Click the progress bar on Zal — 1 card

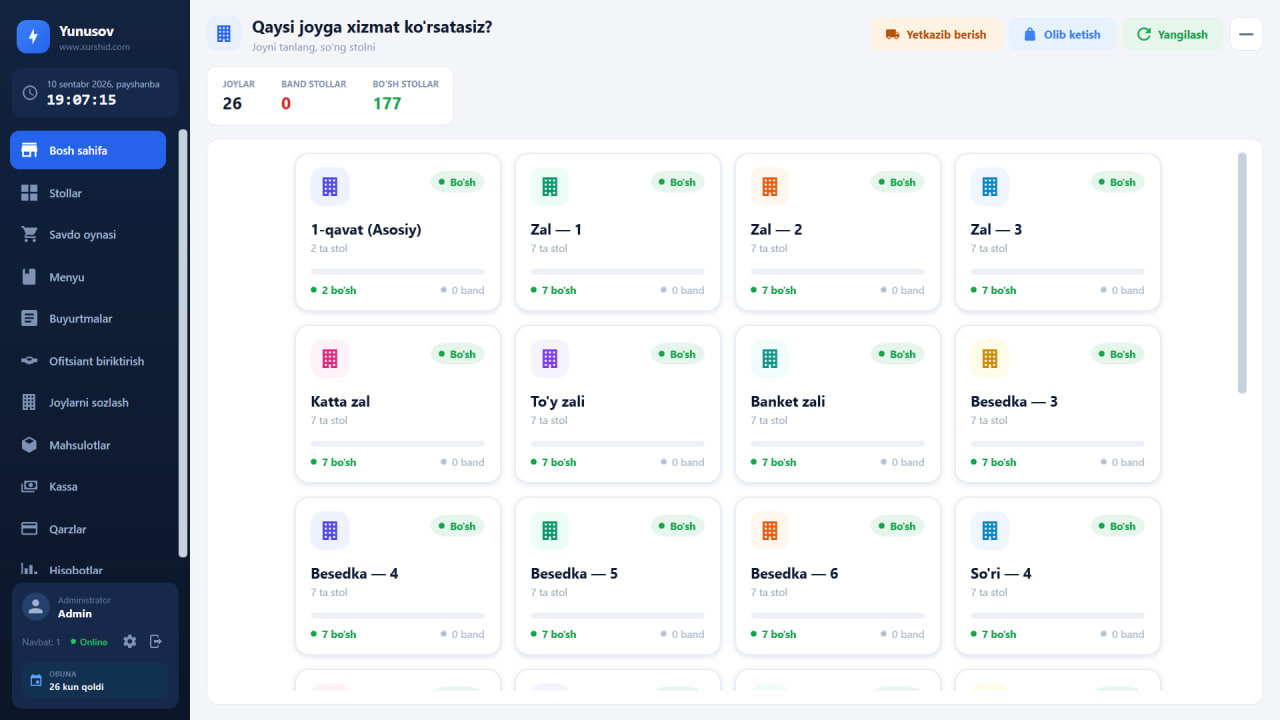point(617,271)
